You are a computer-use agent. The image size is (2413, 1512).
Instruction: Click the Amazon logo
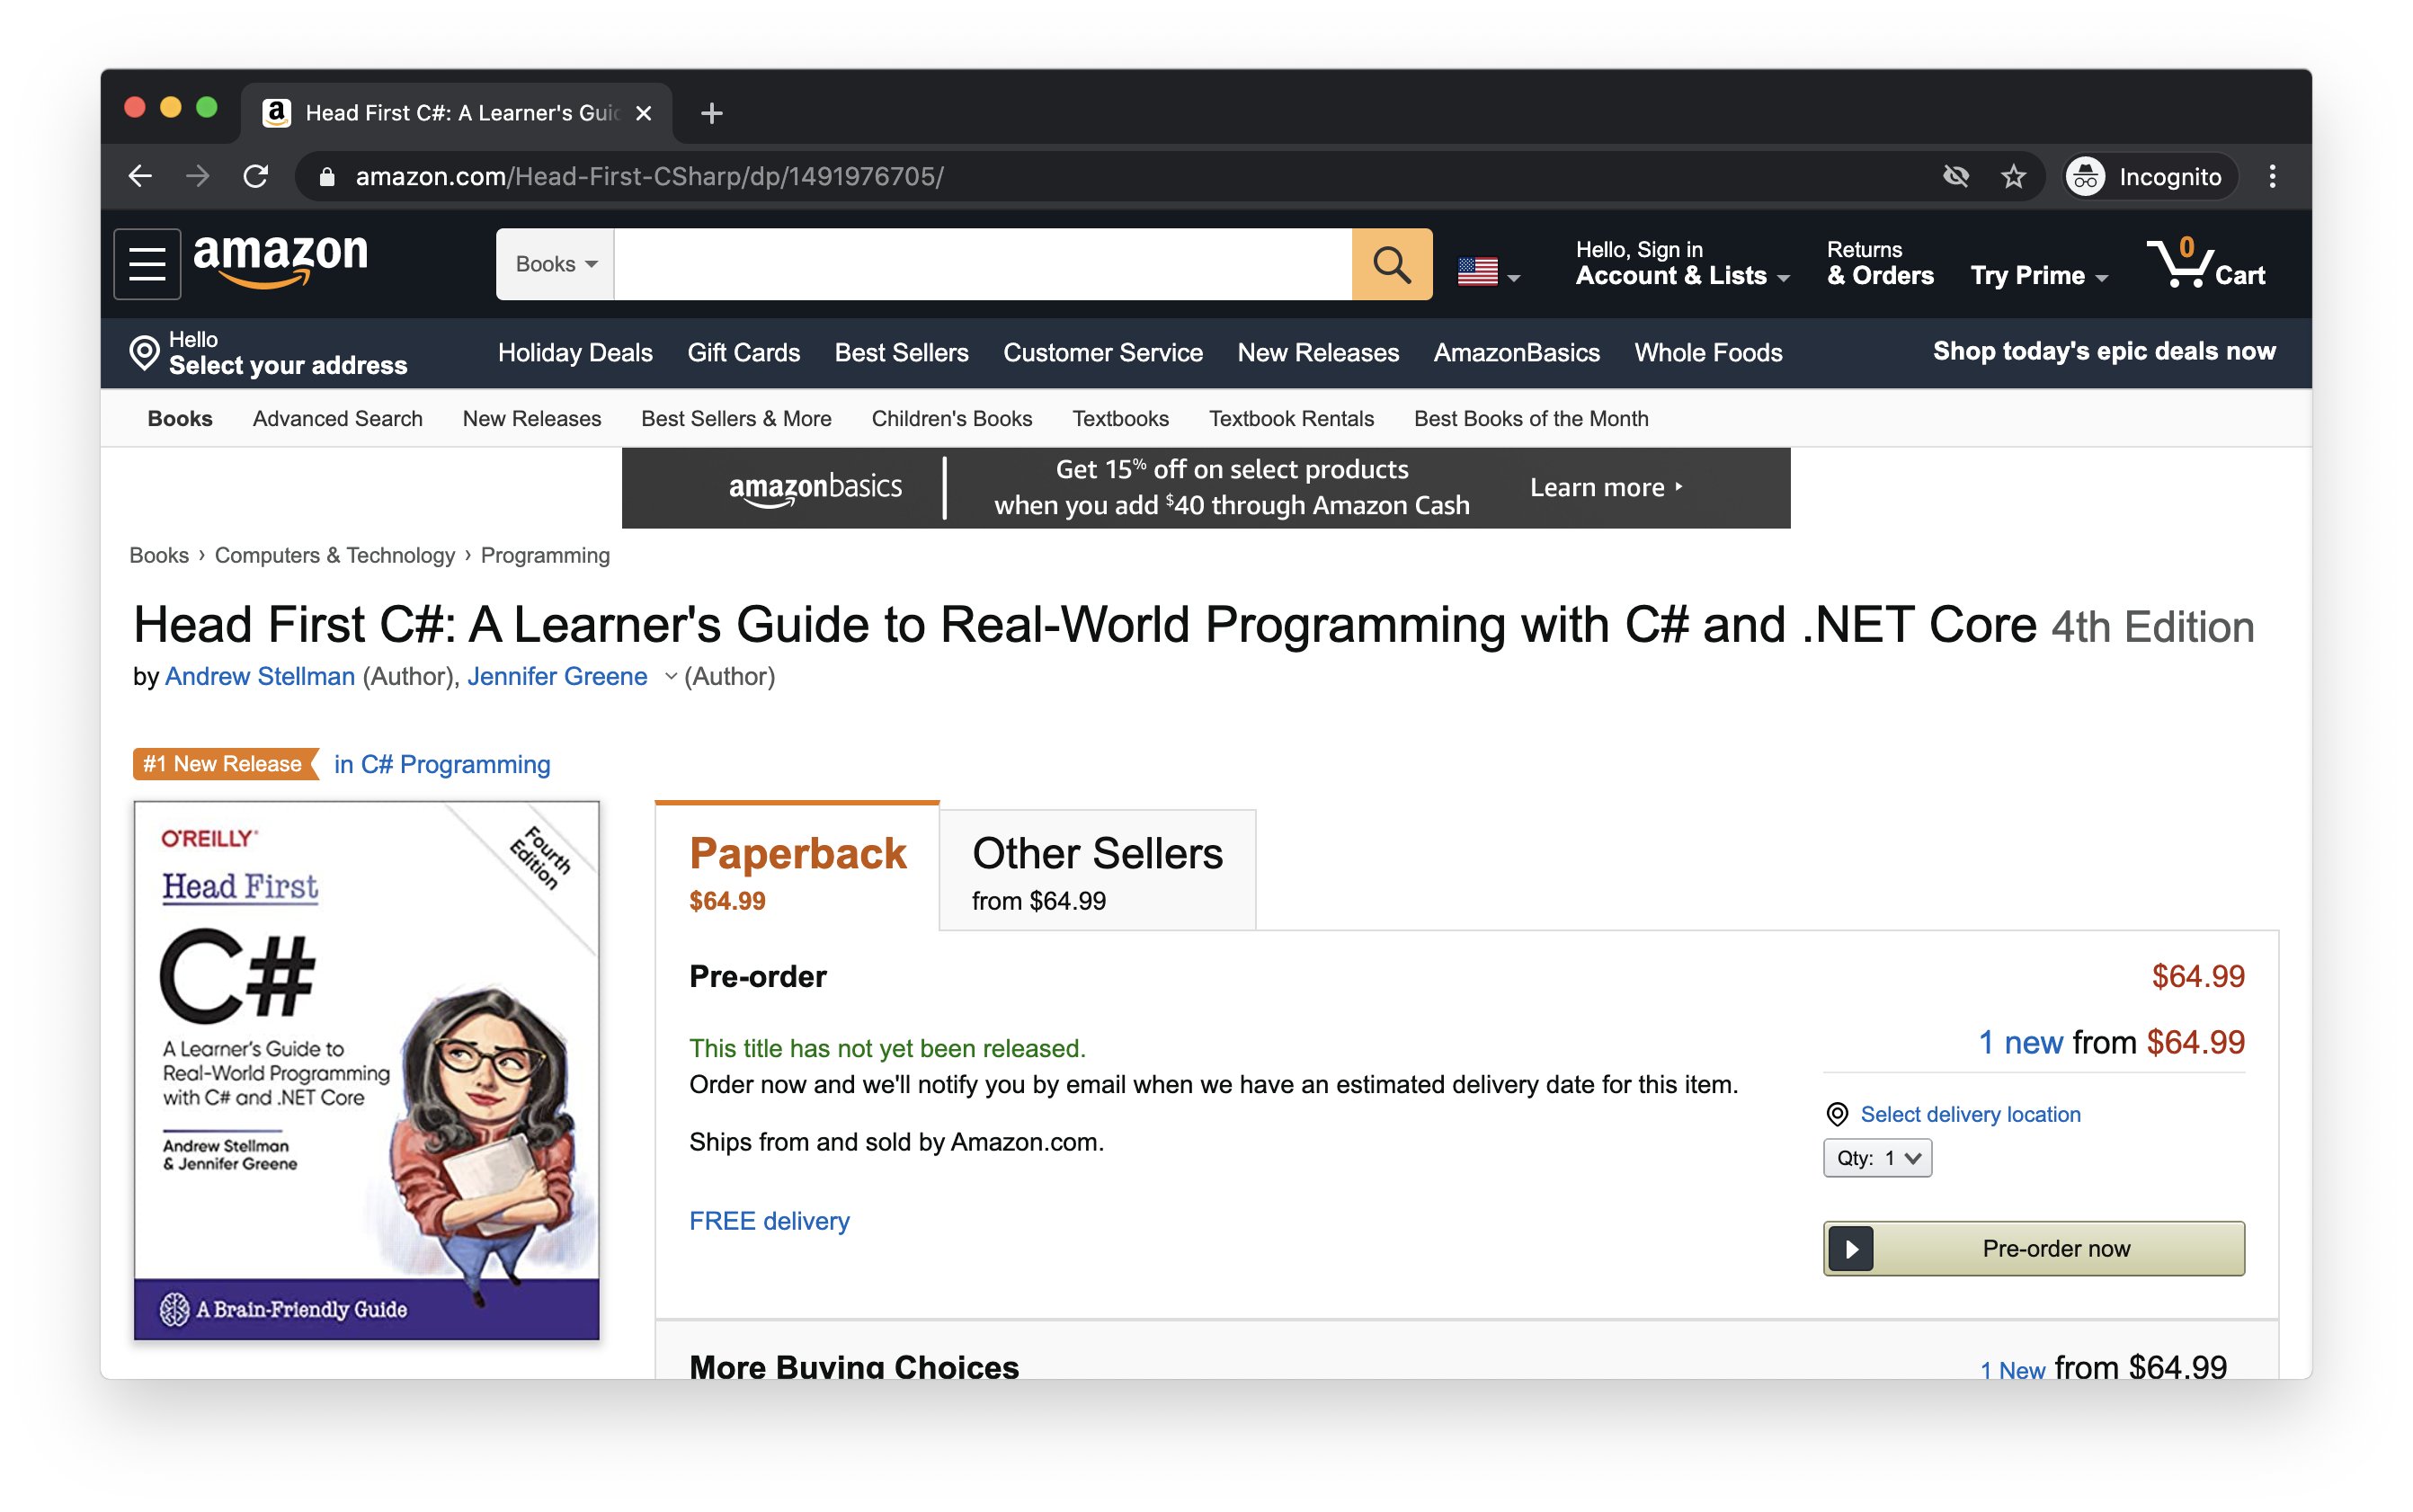pos(280,259)
